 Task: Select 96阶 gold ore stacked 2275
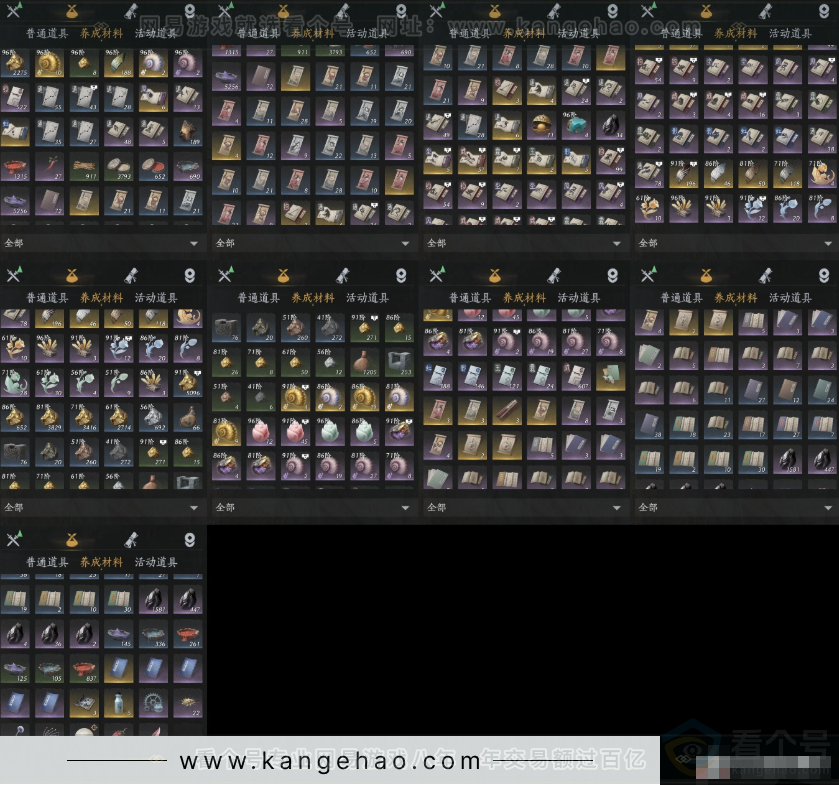[x=16, y=62]
